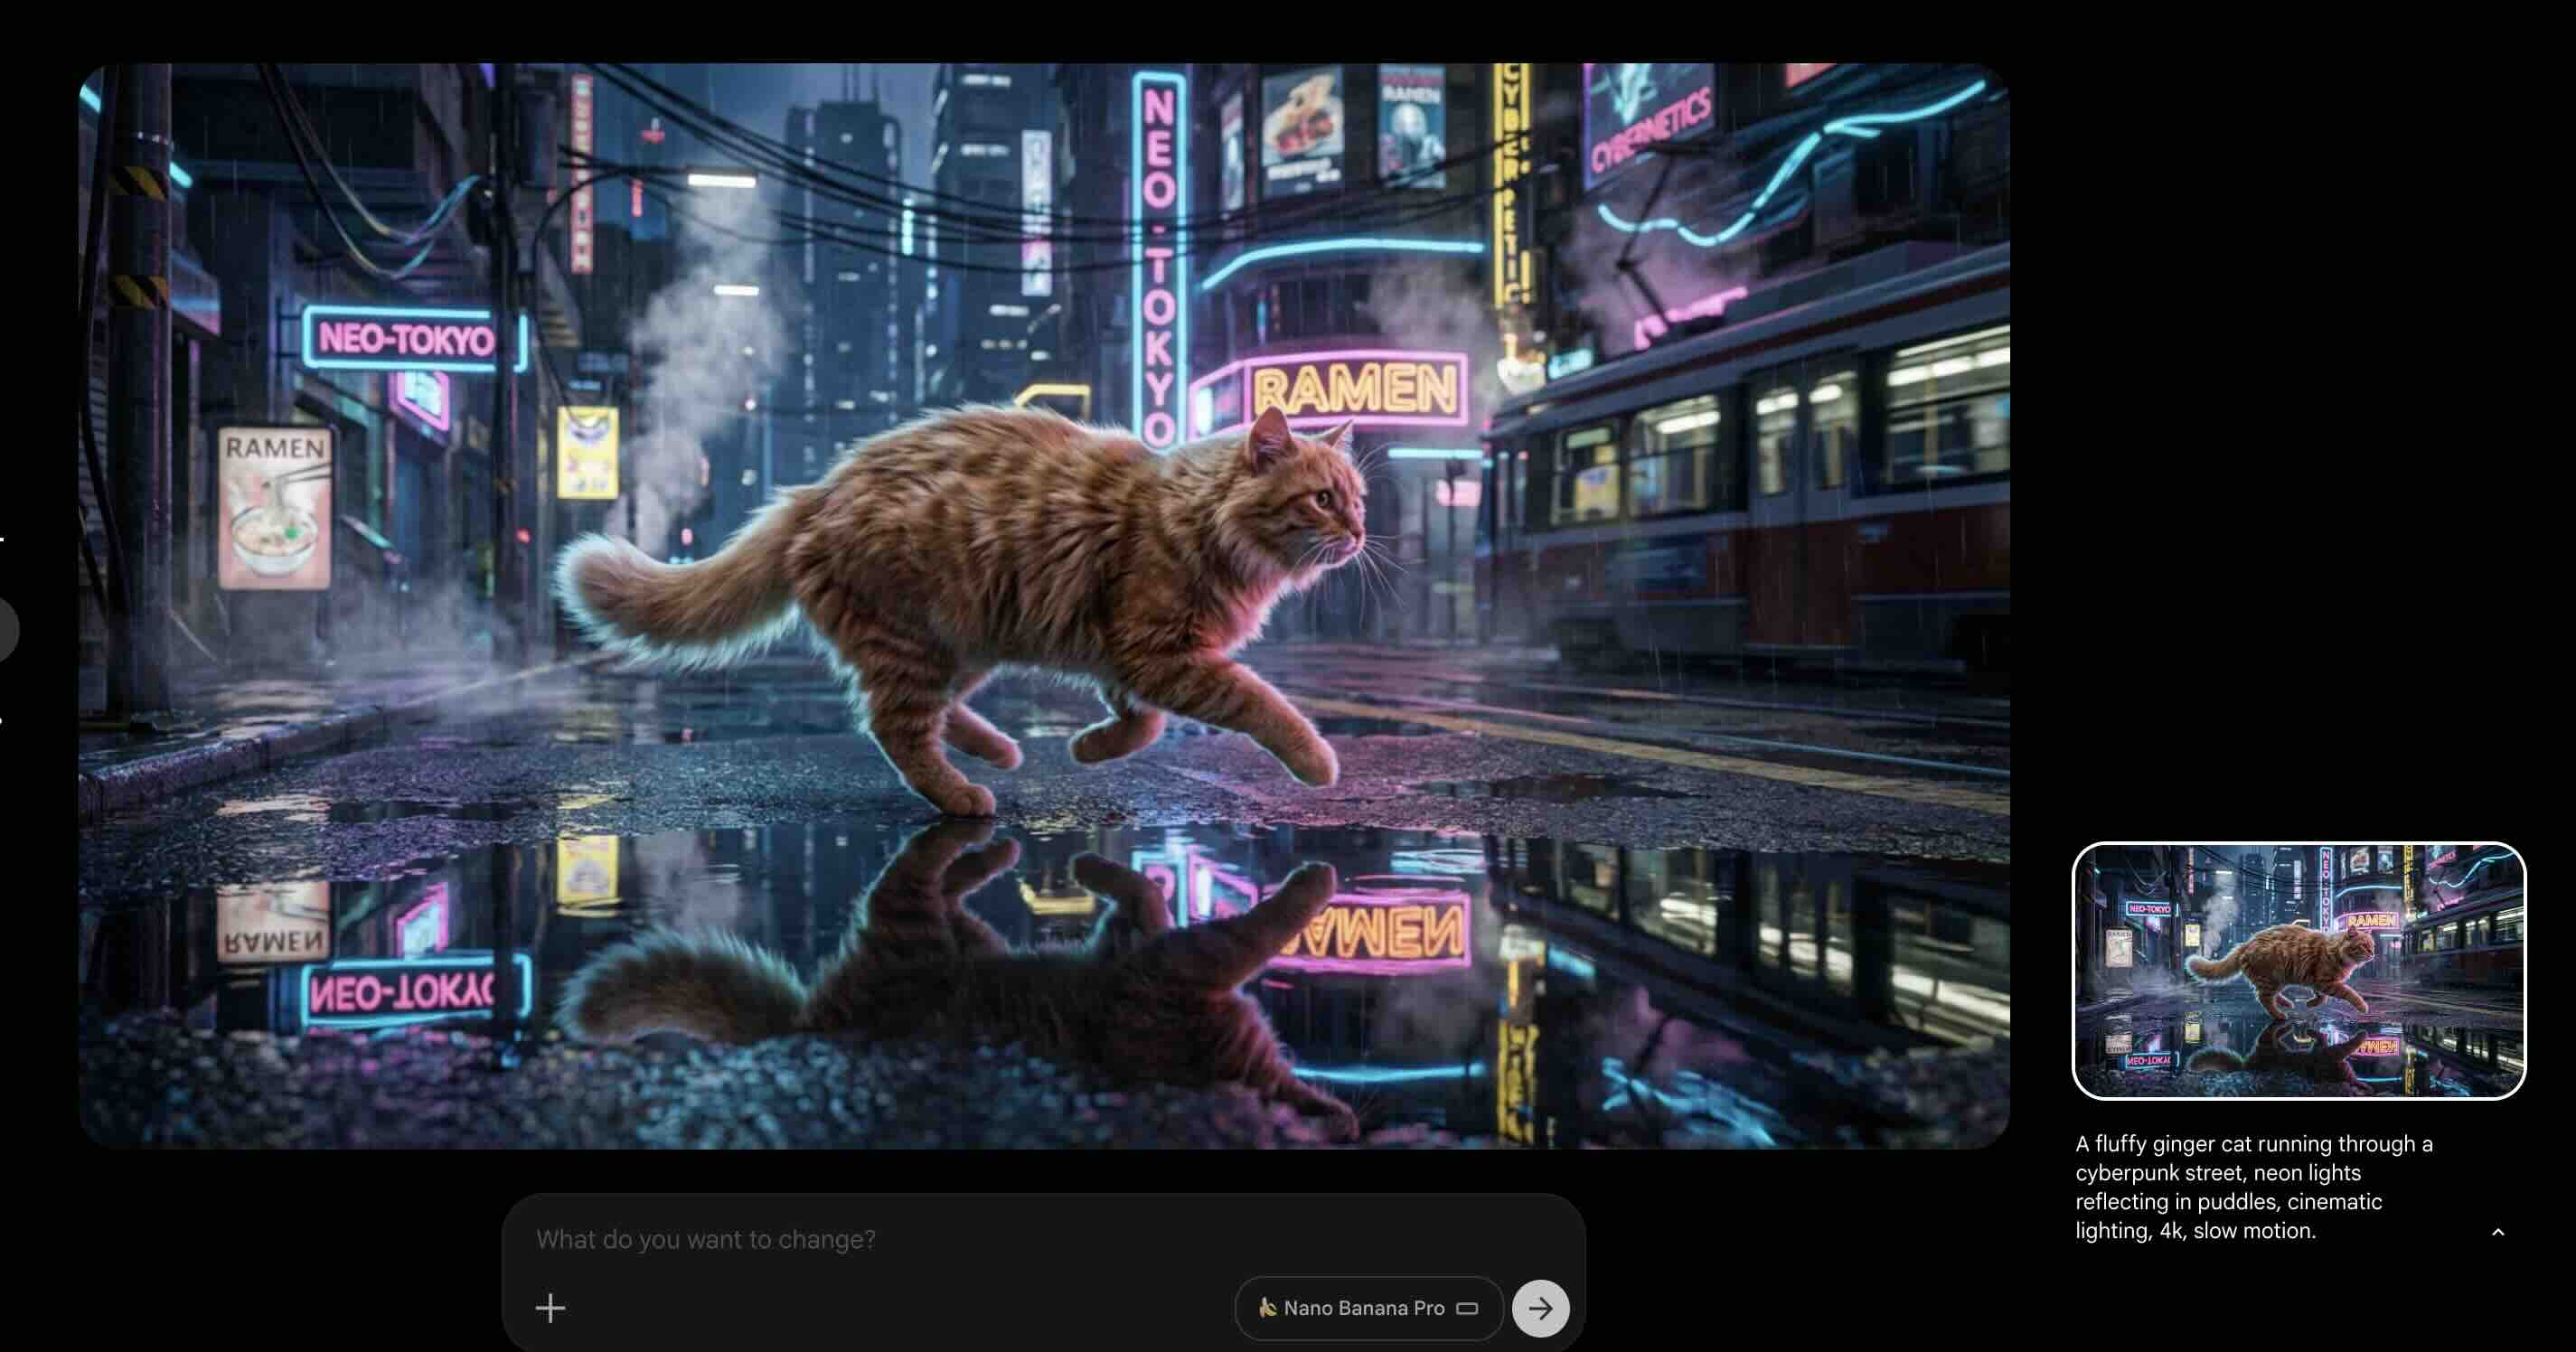Click the arrow submit button
Image resolution: width=2576 pixels, height=1352 pixels.
pos(1540,1308)
